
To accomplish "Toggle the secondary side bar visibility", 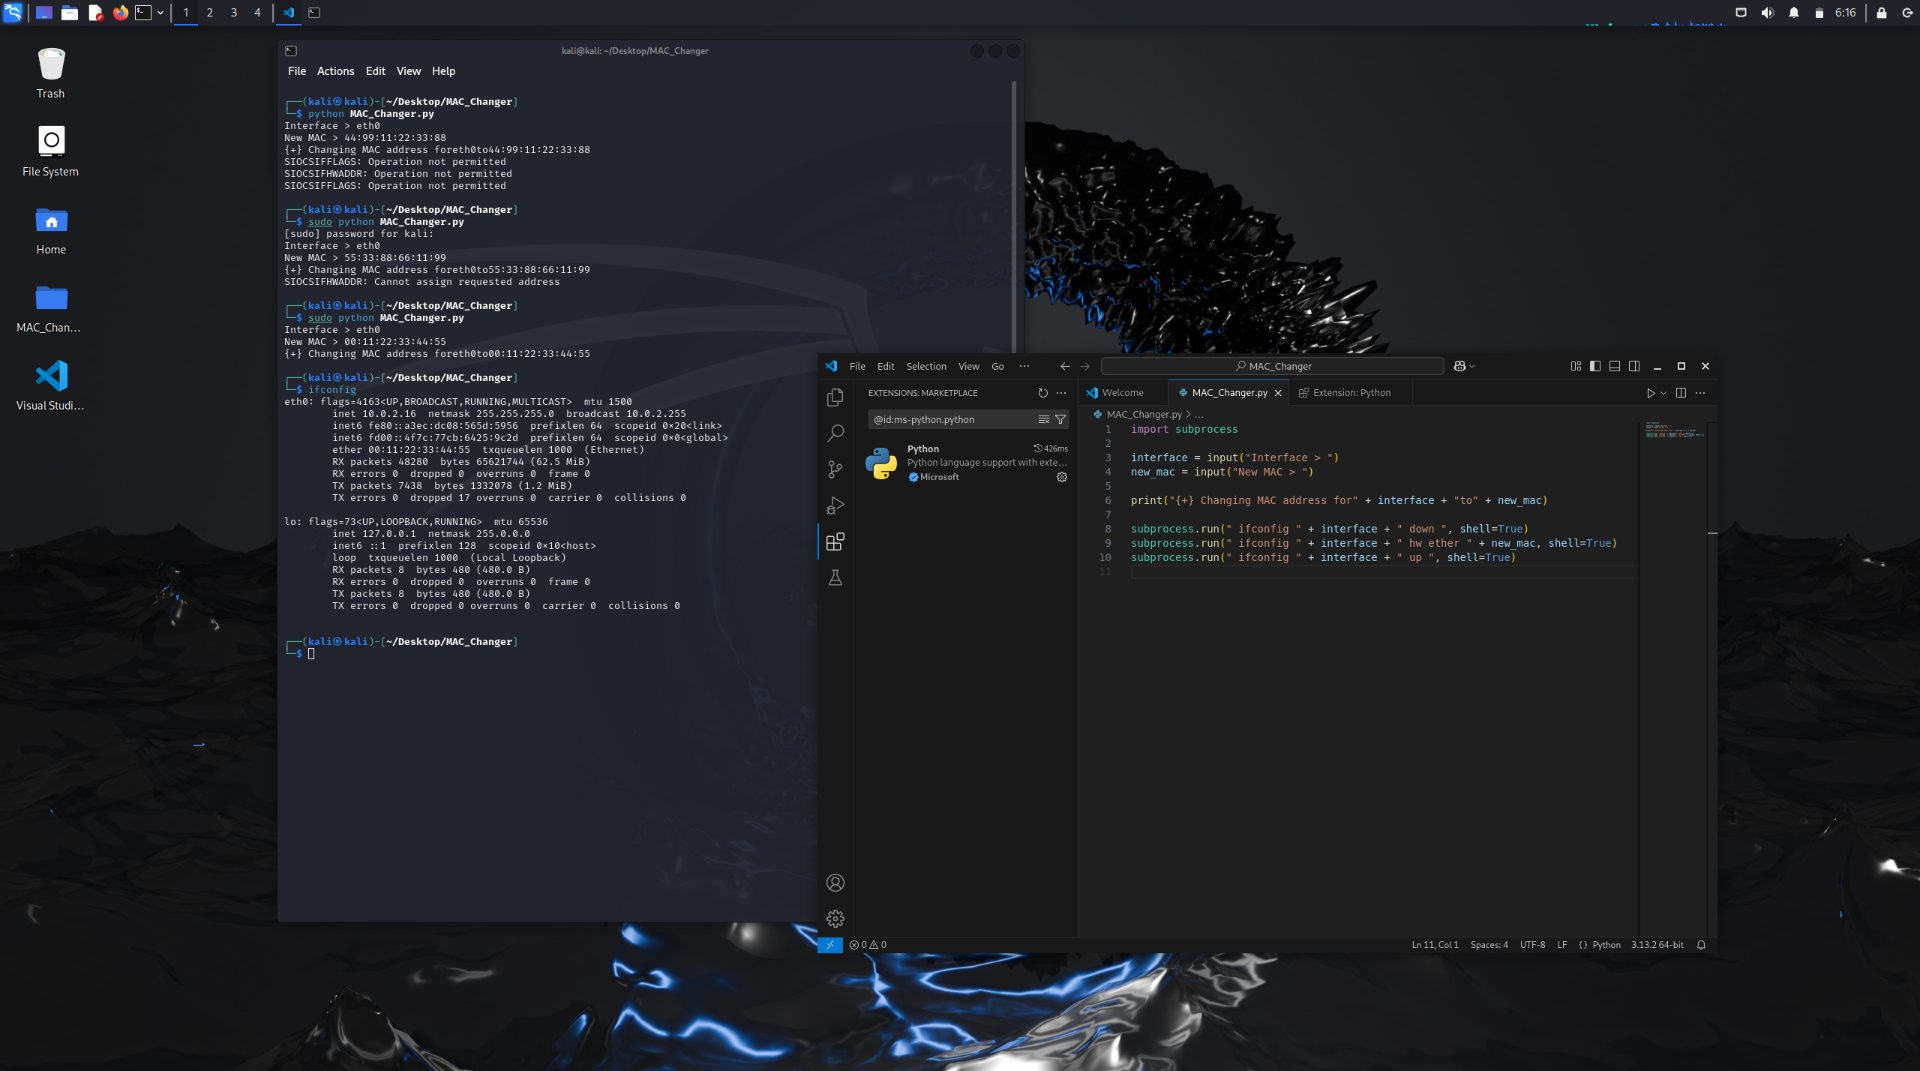I will point(1634,366).
